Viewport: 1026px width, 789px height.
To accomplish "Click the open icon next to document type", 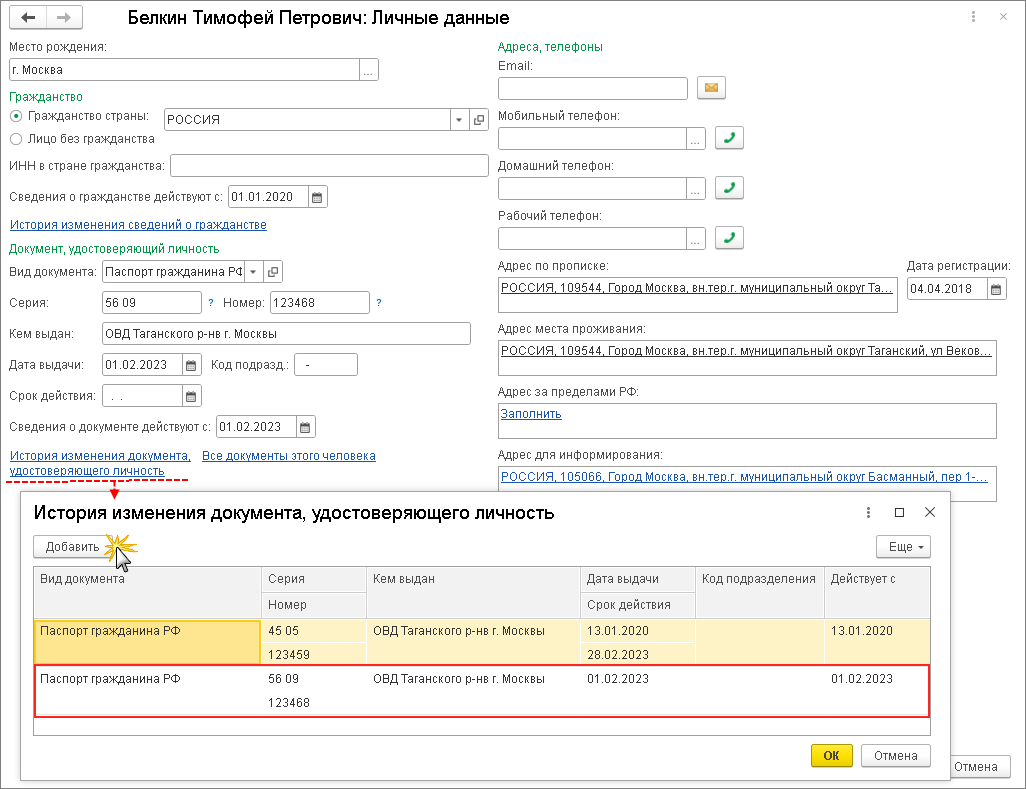I will [273, 272].
